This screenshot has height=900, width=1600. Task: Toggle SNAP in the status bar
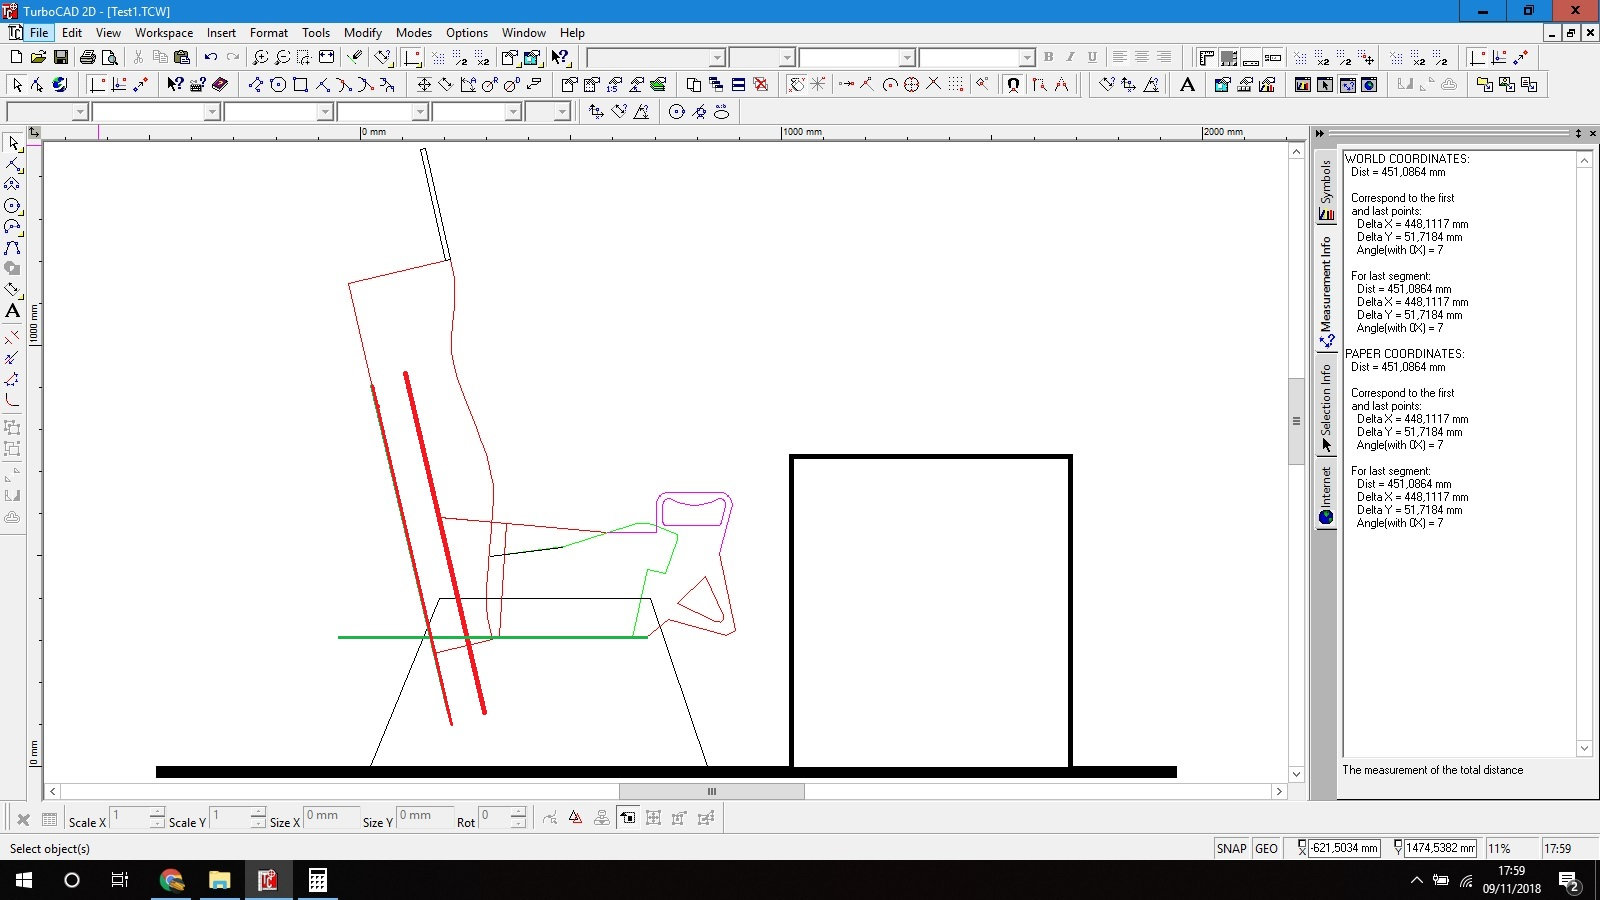coord(1231,848)
